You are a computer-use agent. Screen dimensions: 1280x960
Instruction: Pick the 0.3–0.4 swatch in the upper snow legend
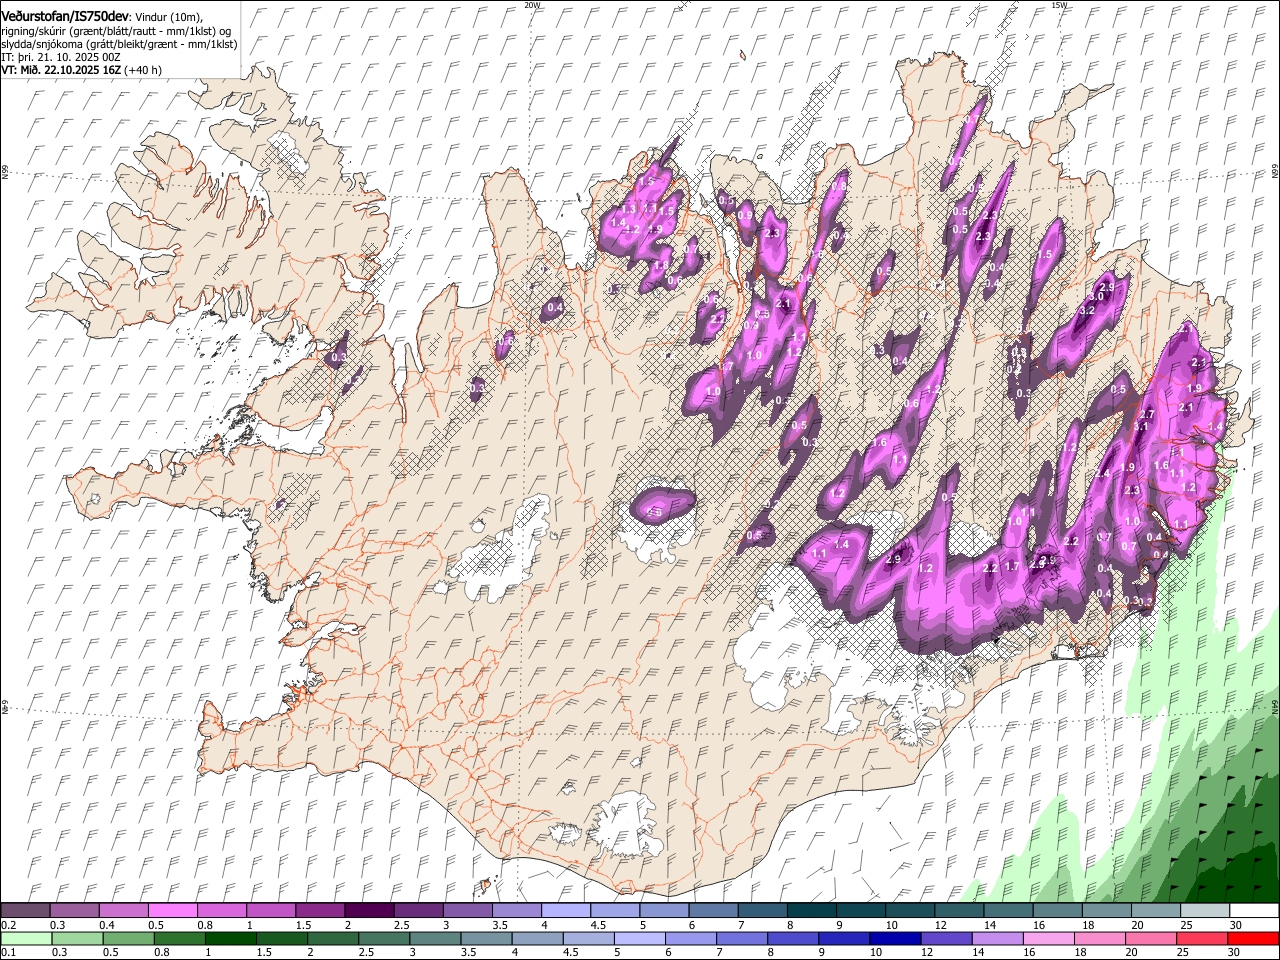75,911
